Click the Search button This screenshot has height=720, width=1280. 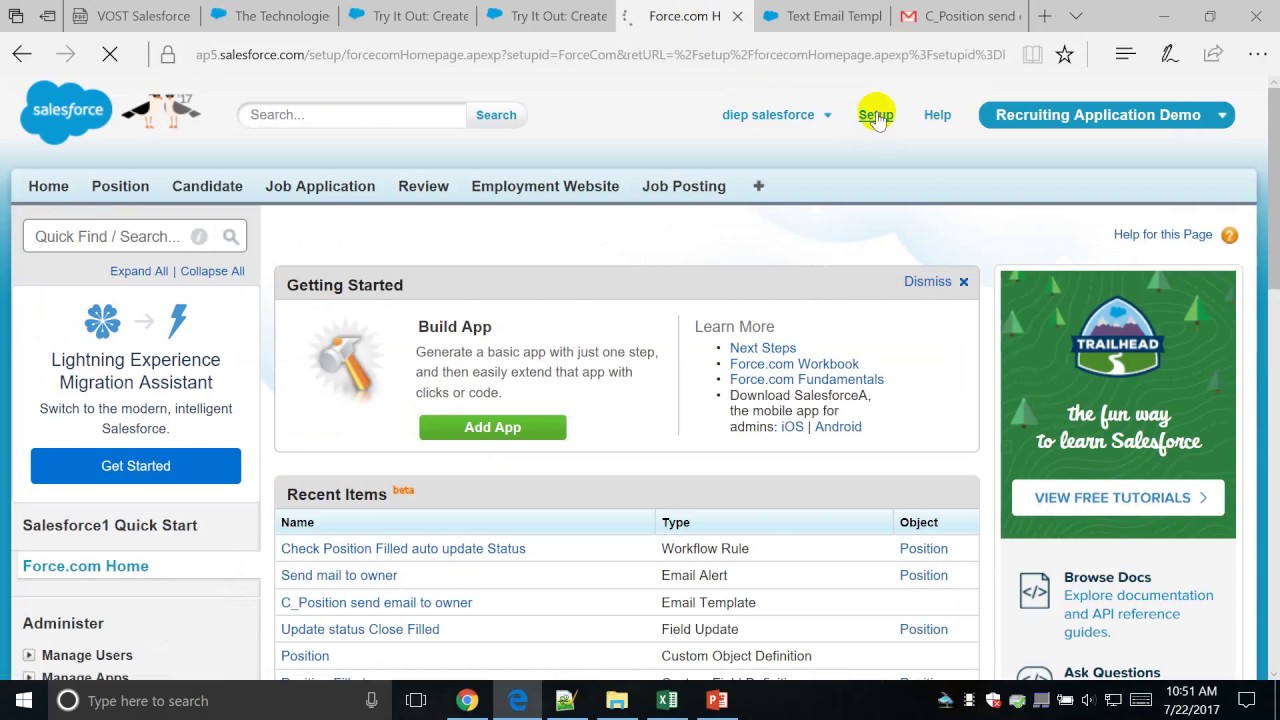496,115
